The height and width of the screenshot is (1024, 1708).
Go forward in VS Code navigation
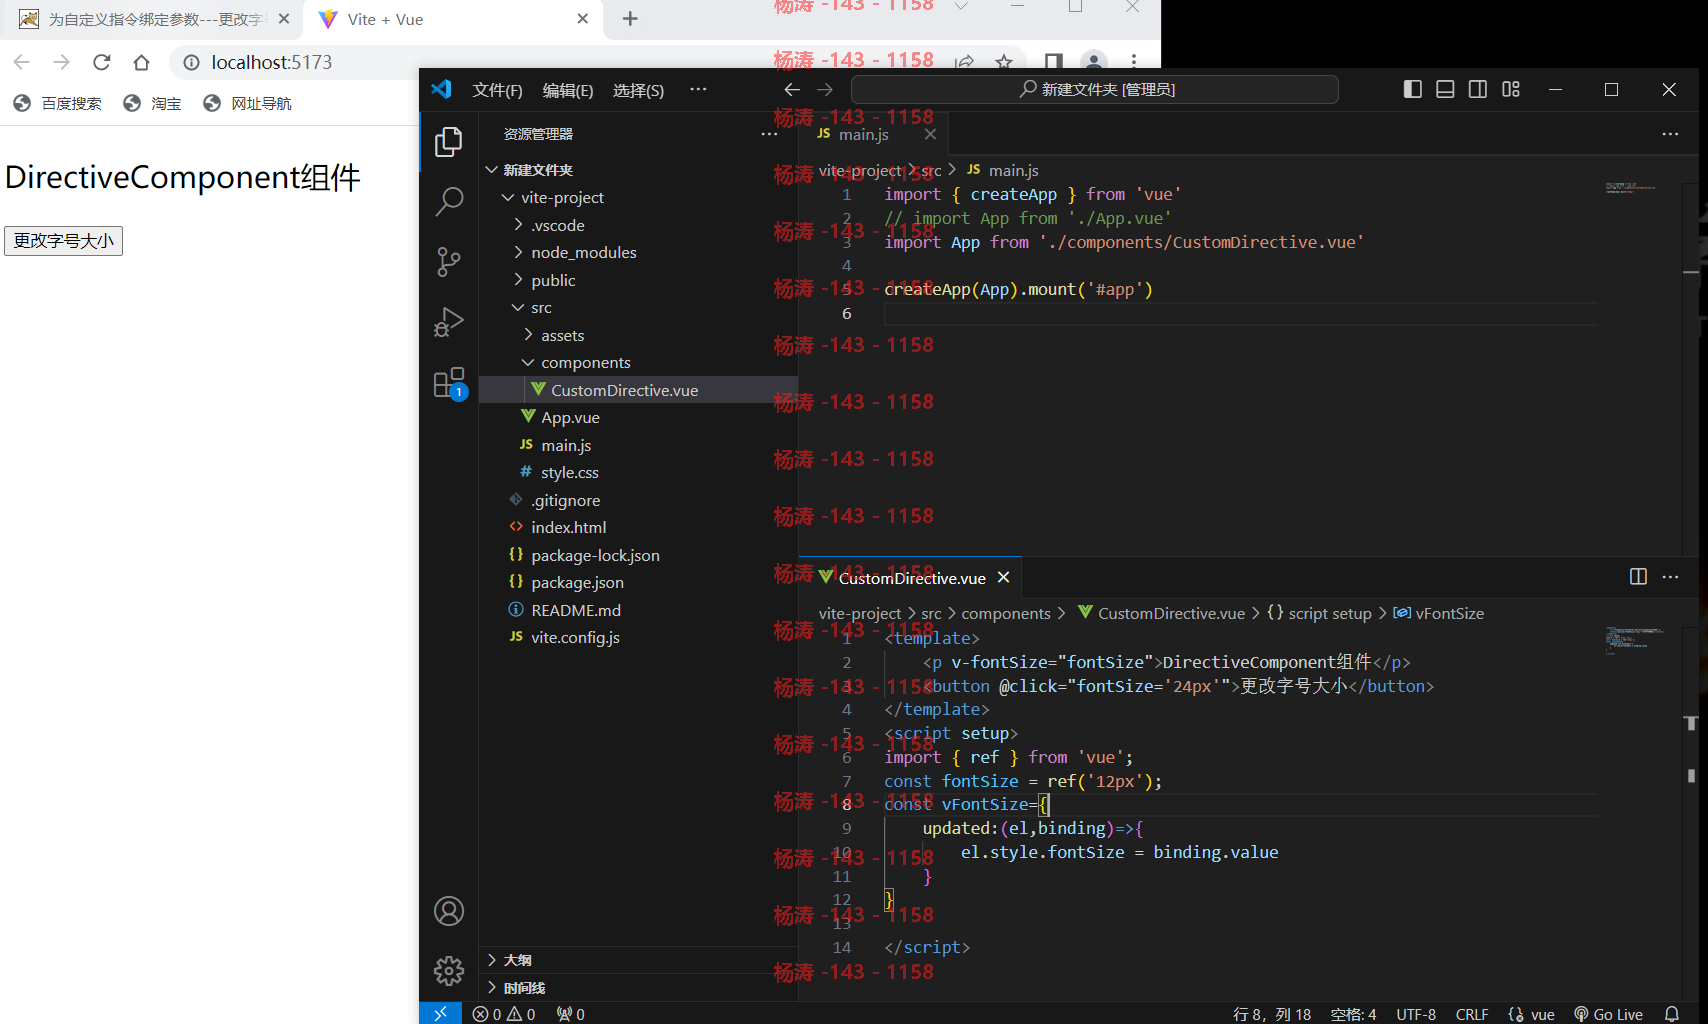point(825,90)
